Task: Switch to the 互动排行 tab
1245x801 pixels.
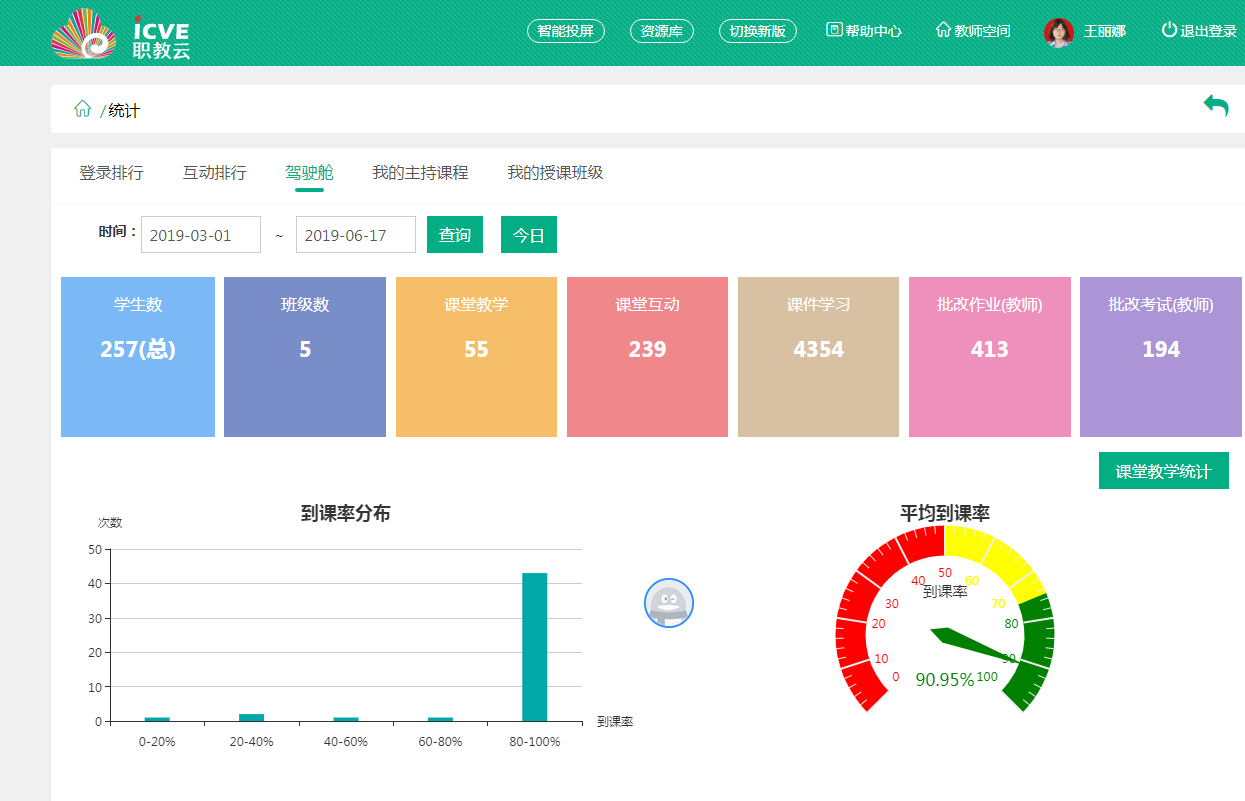Action: pyautogui.click(x=214, y=173)
